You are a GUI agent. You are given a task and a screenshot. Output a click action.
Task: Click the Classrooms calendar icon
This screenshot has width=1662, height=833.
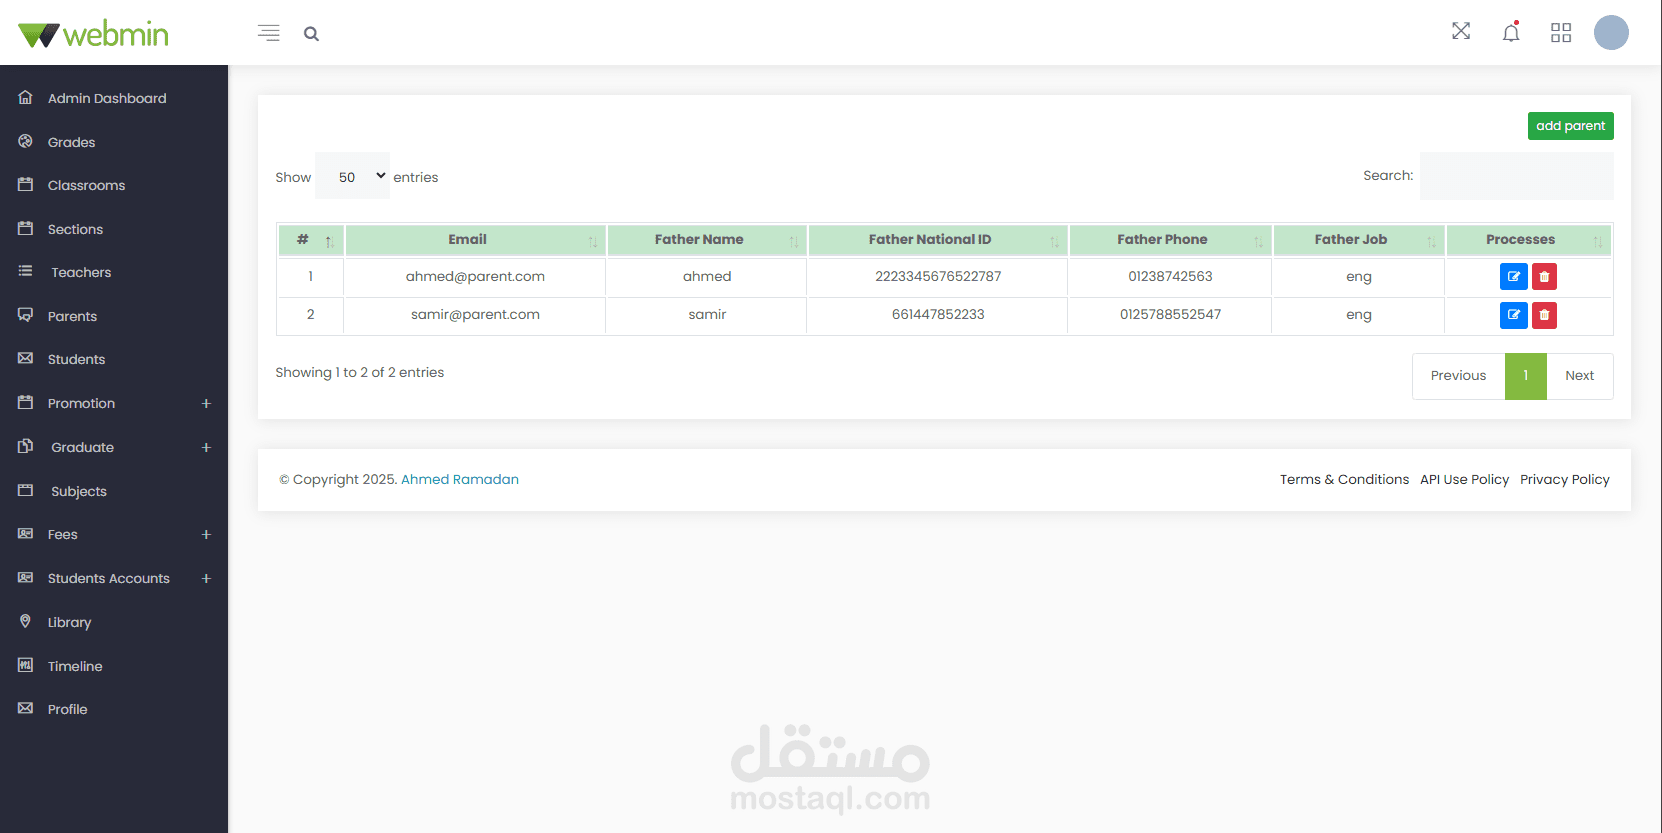click(26, 184)
